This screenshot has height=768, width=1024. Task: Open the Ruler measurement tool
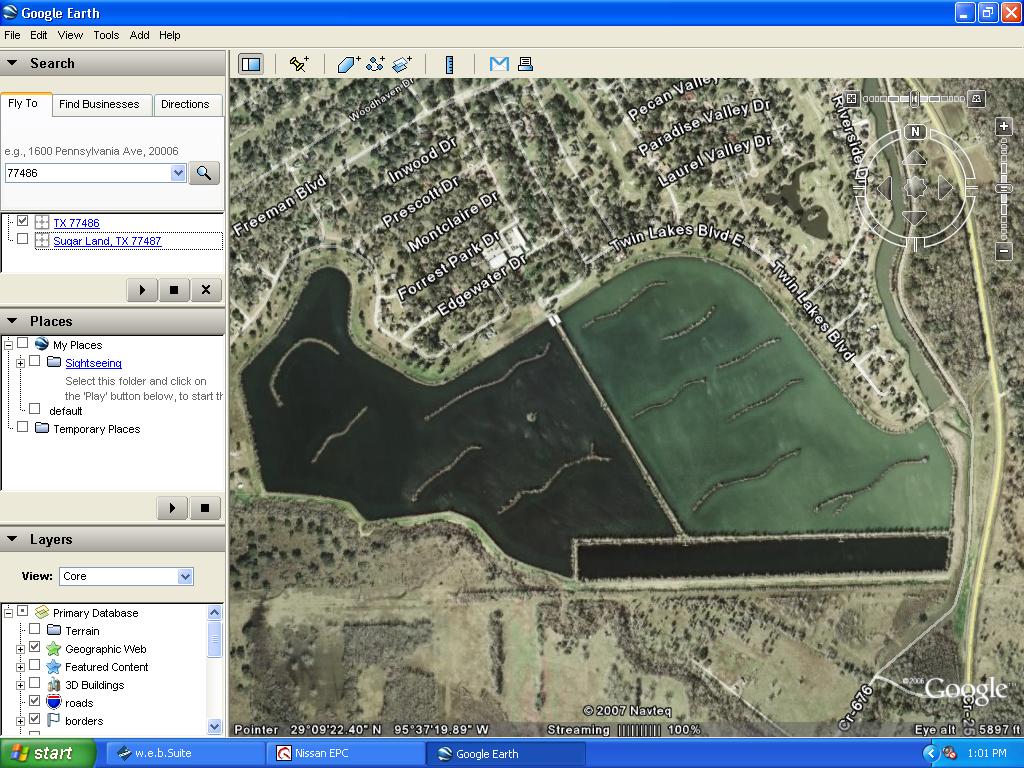(x=450, y=64)
